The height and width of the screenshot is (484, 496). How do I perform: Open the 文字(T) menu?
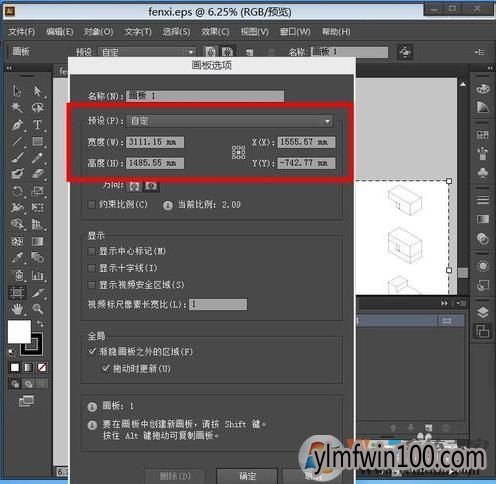(x=138, y=32)
